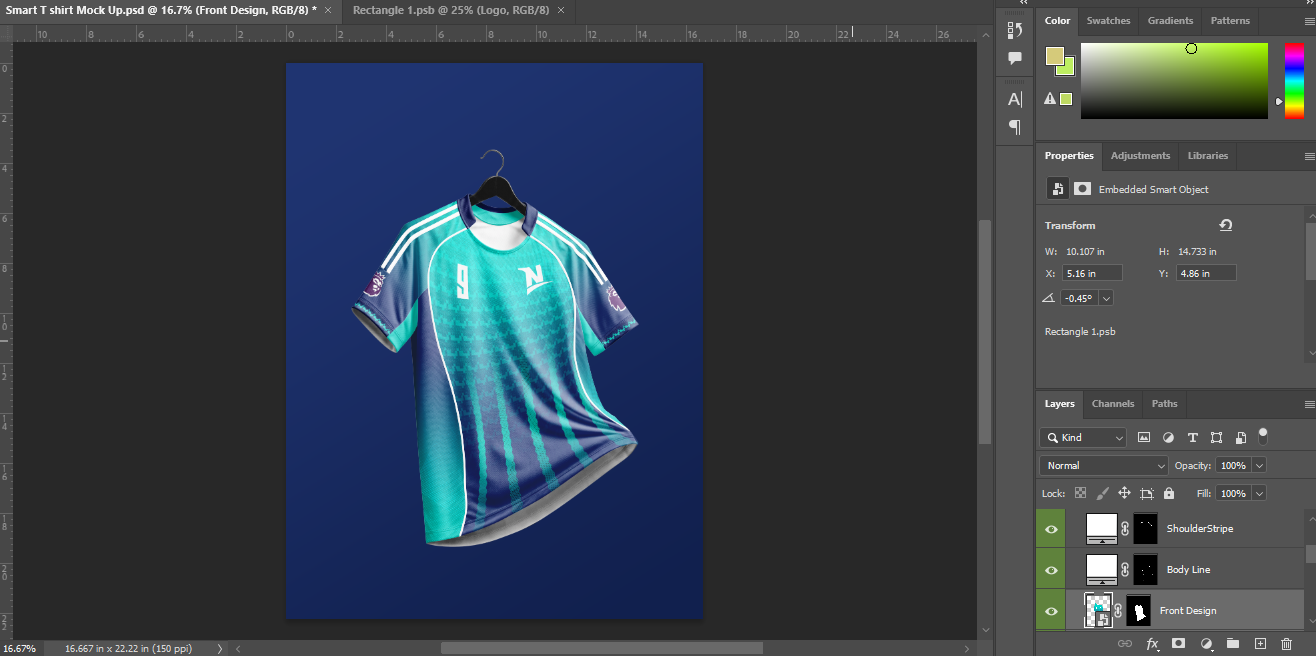Screen dimensions: 1316x656
Task: Toggle lock artboard nesting
Action: (1146, 493)
